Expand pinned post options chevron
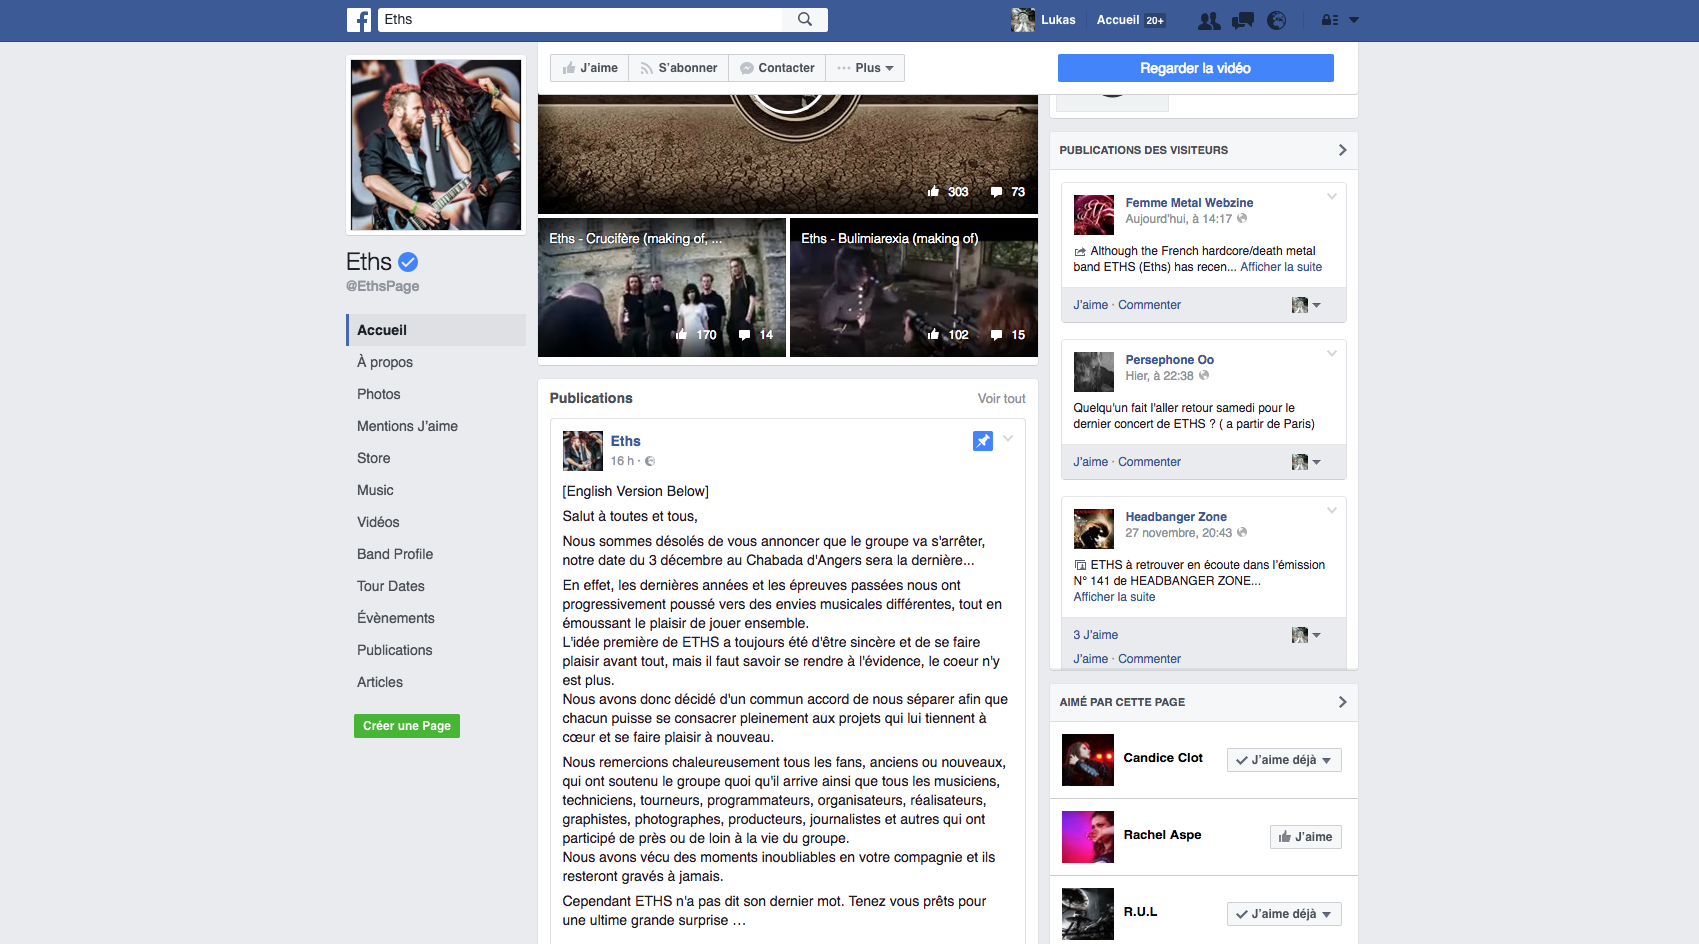The height and width of the screenshot is (944, 1699). (1008, 438)
